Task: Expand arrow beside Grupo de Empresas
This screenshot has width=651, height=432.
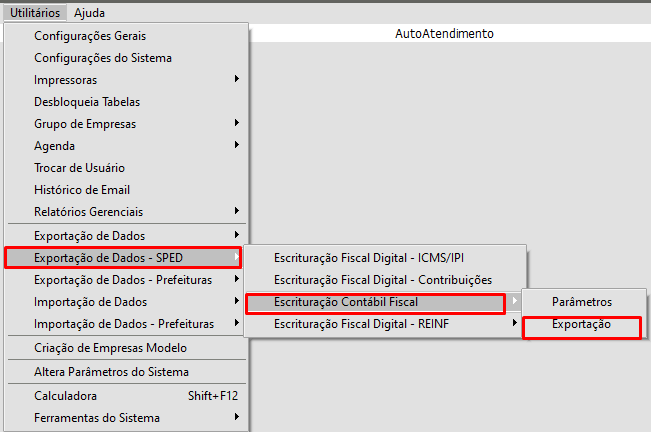Action: (x=237, y=122)
